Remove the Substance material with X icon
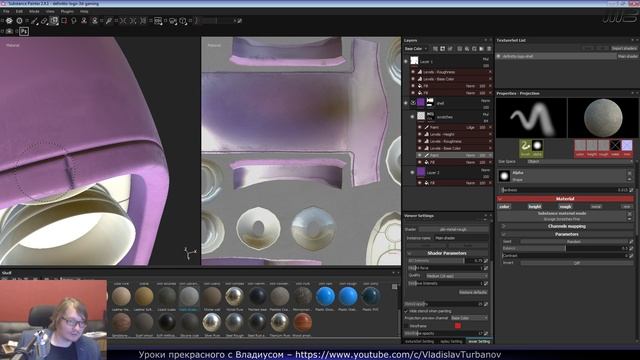 point(629,213)
